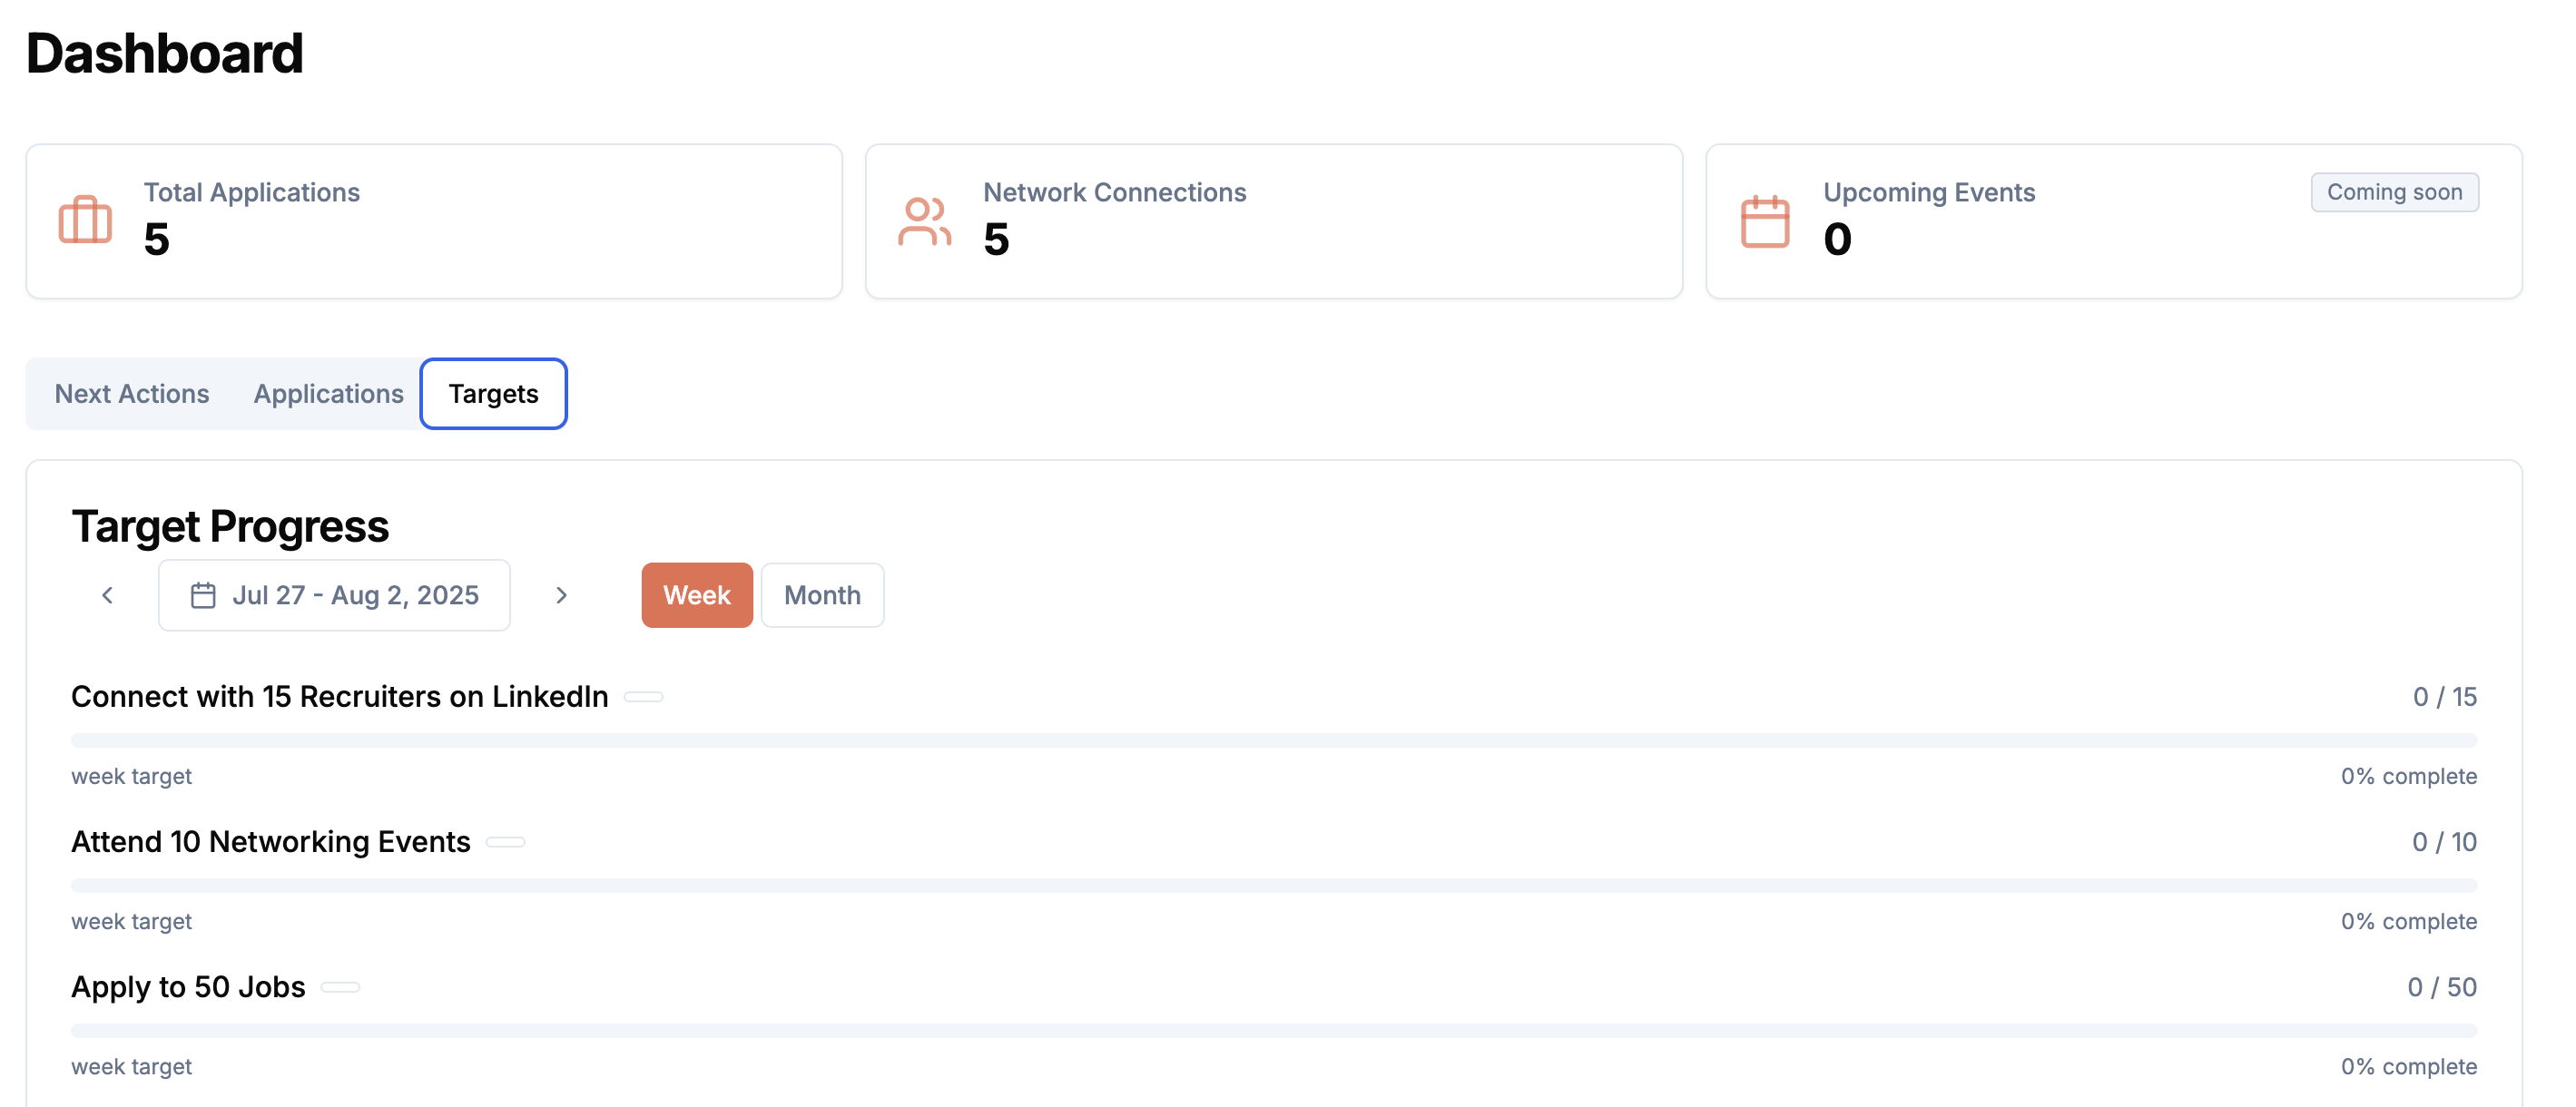Select the Total Applications summary card
Screen dimensions: 2576x1107
click(x=433, y=220)
